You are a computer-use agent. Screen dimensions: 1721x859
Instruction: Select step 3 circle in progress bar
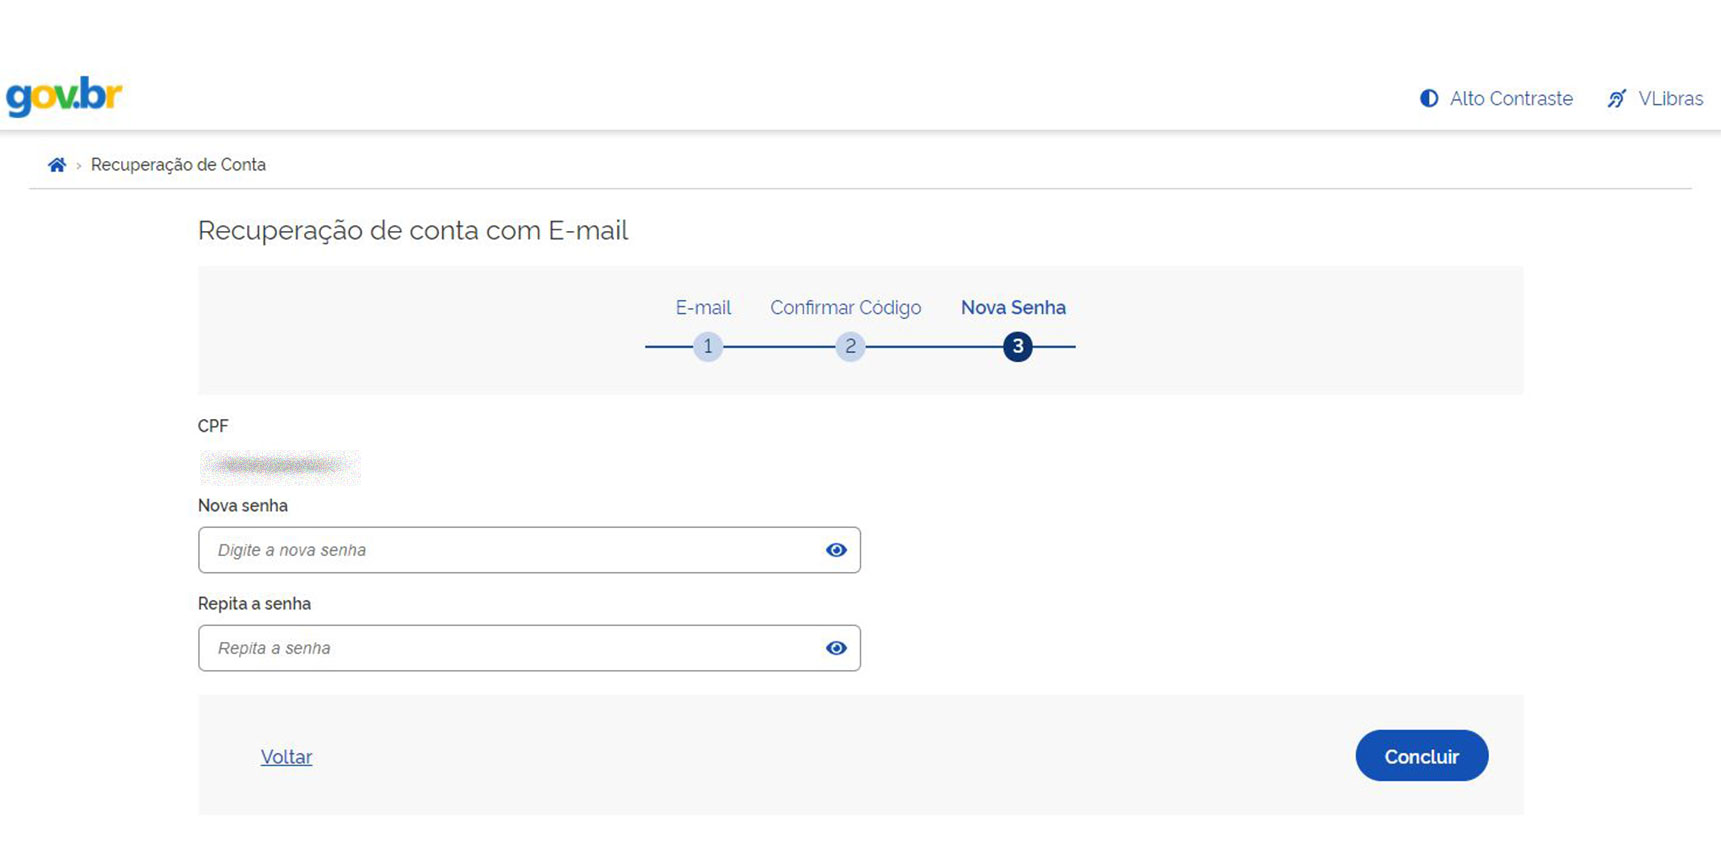coord(1017,346)
